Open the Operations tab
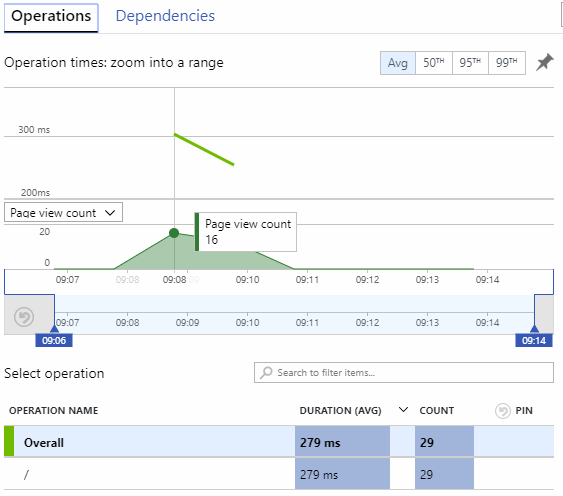This screenshot has height=496, width=563. pos(51,17)
